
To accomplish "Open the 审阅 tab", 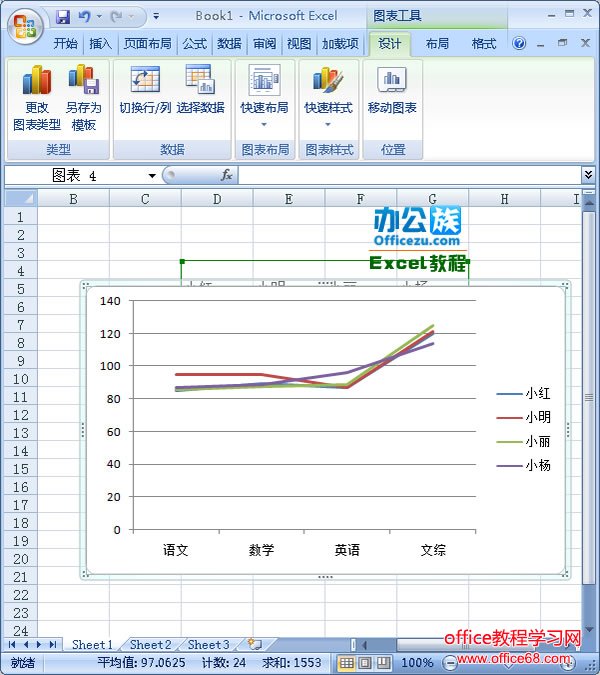I will 264,43.
